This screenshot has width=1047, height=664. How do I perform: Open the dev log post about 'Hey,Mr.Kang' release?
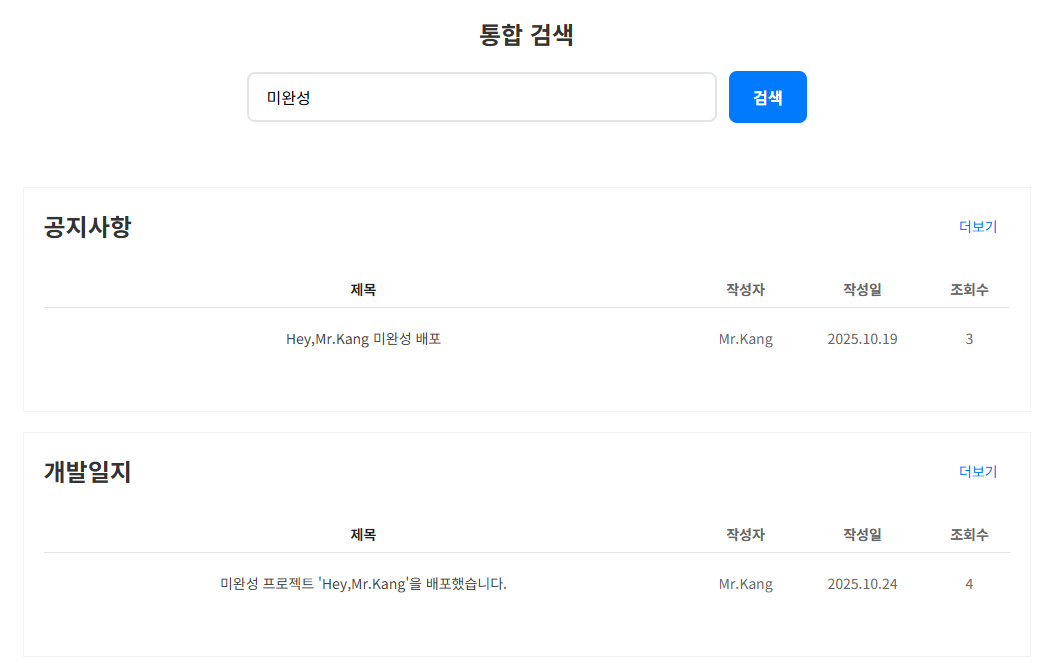(362, 583)
